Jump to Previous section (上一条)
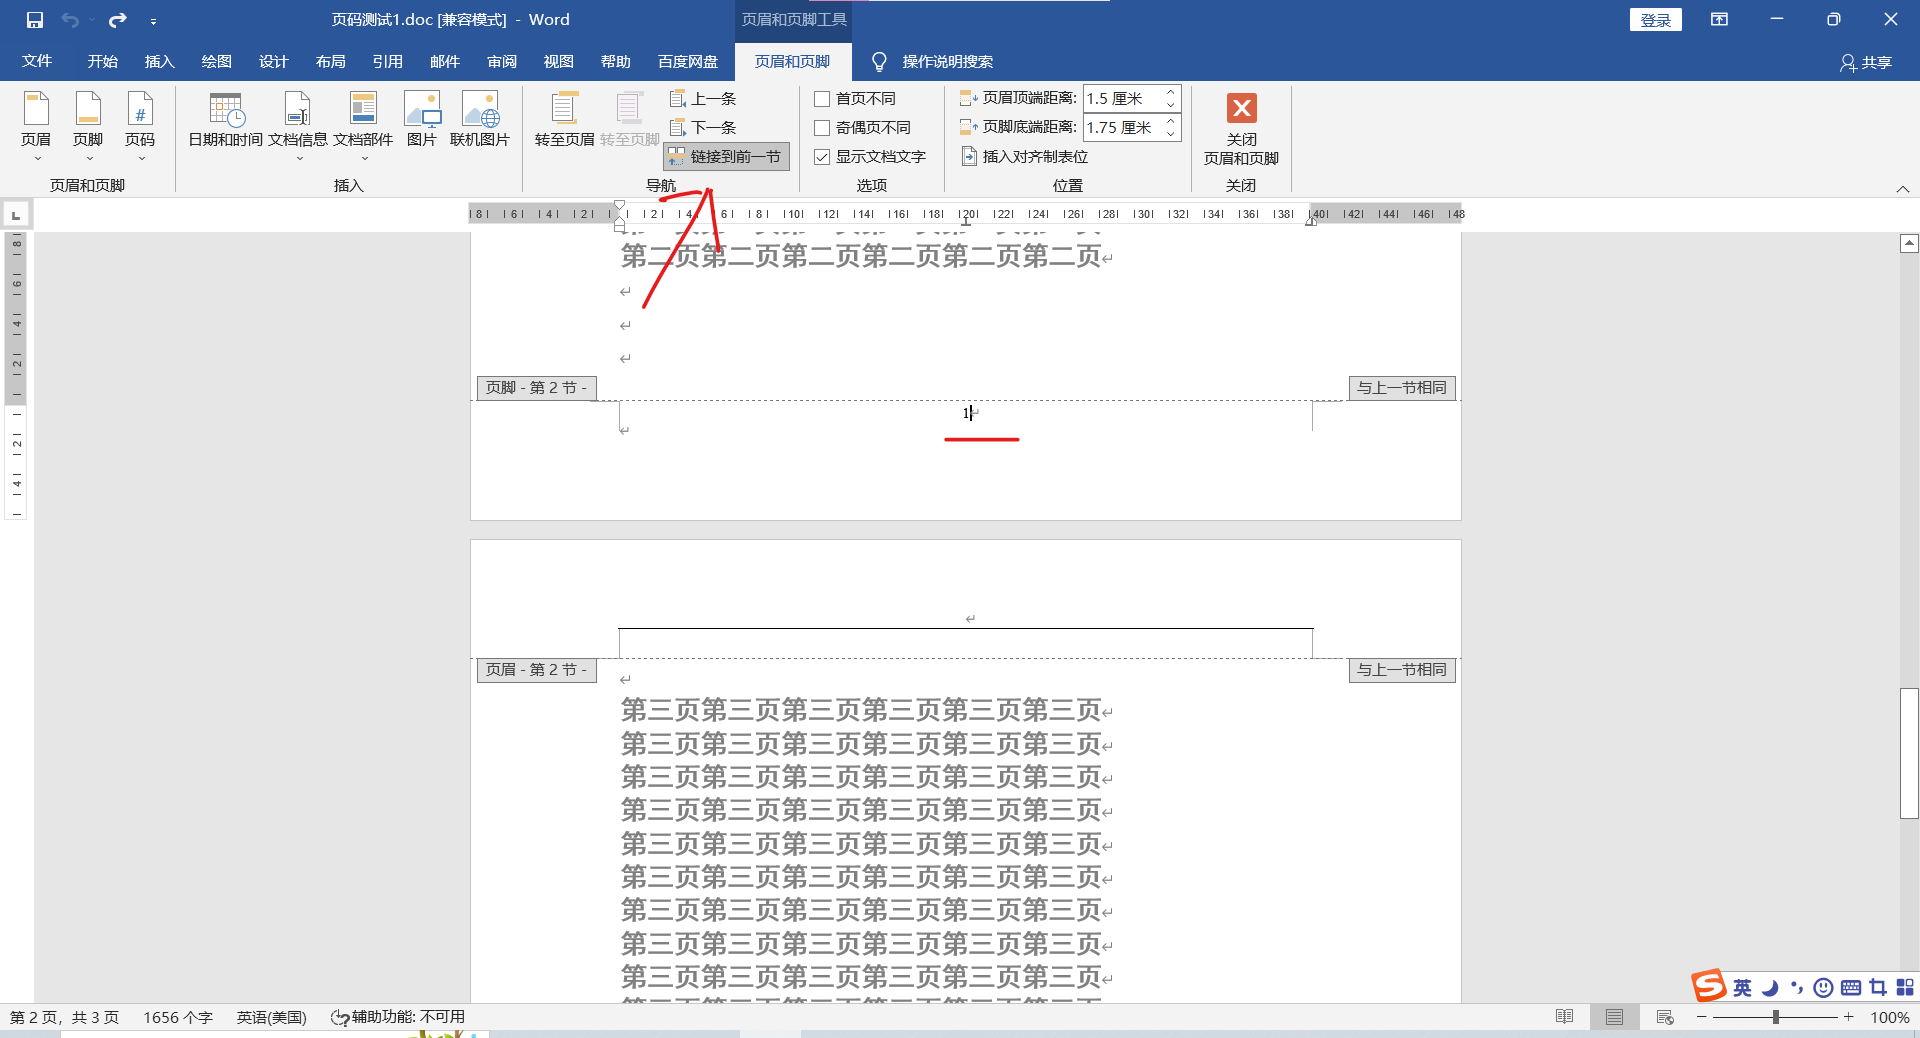 (x=703, y=99)
